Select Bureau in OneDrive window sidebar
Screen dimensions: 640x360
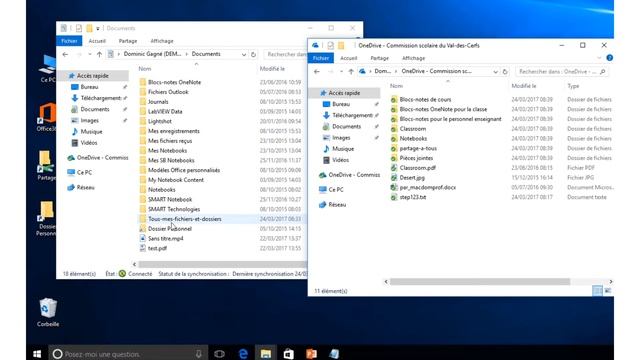tap(341, 104)
